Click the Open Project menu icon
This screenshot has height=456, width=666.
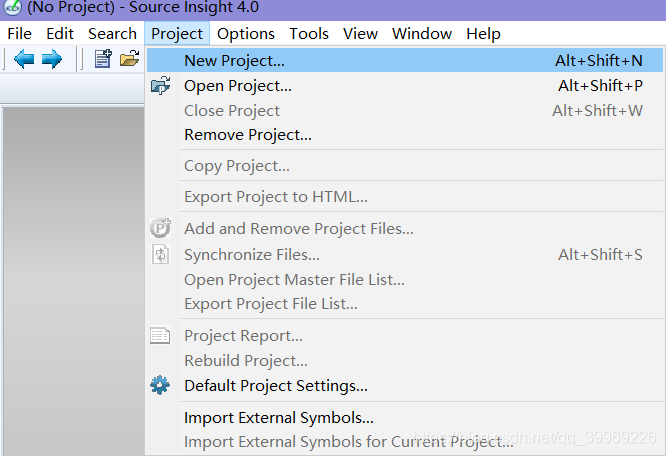click(160, 86)
